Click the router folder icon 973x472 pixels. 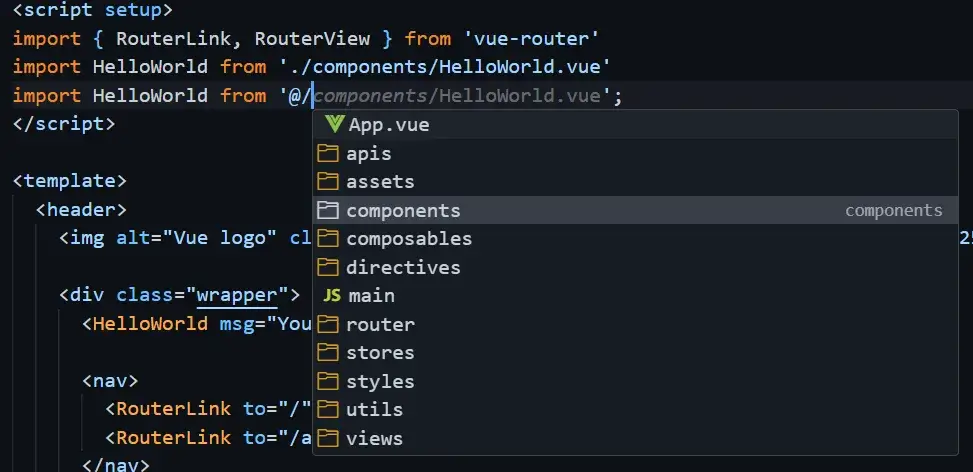[x=328, y=324]
